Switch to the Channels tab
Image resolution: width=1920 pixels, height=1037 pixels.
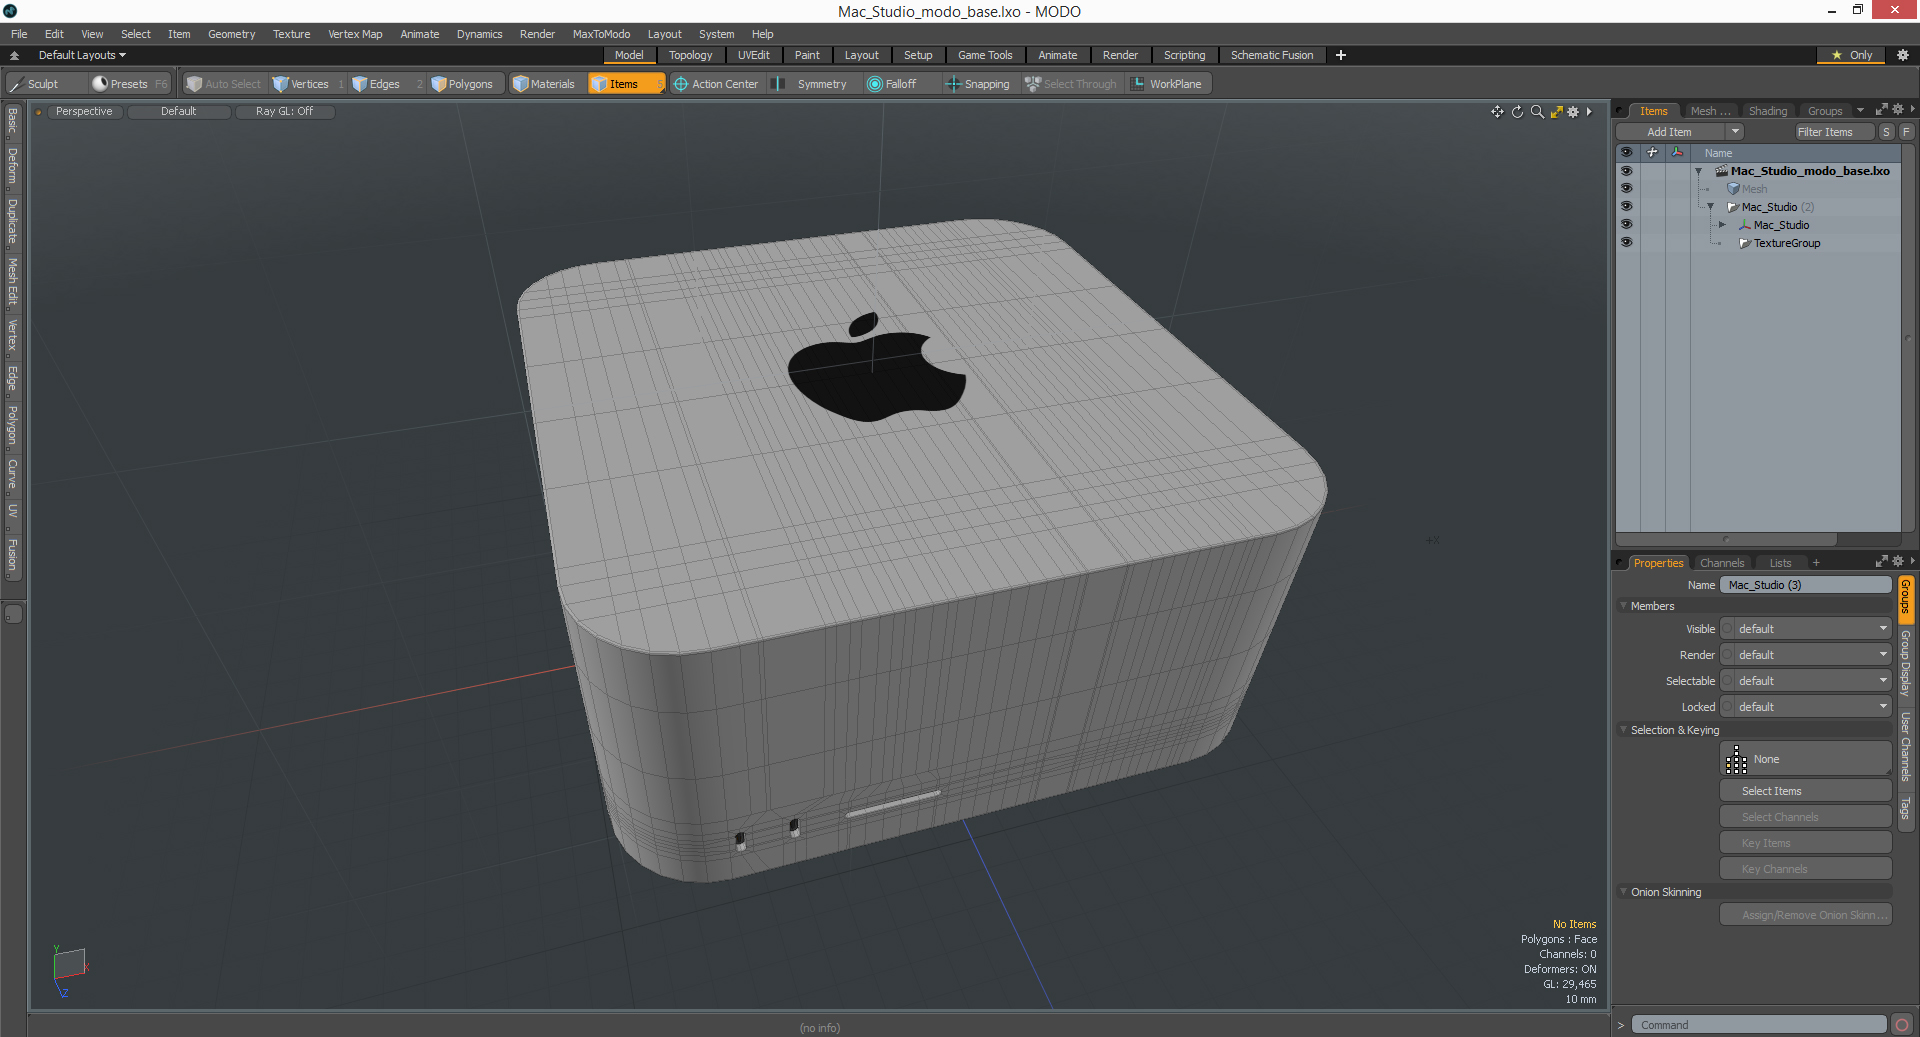pos(1722,563)
